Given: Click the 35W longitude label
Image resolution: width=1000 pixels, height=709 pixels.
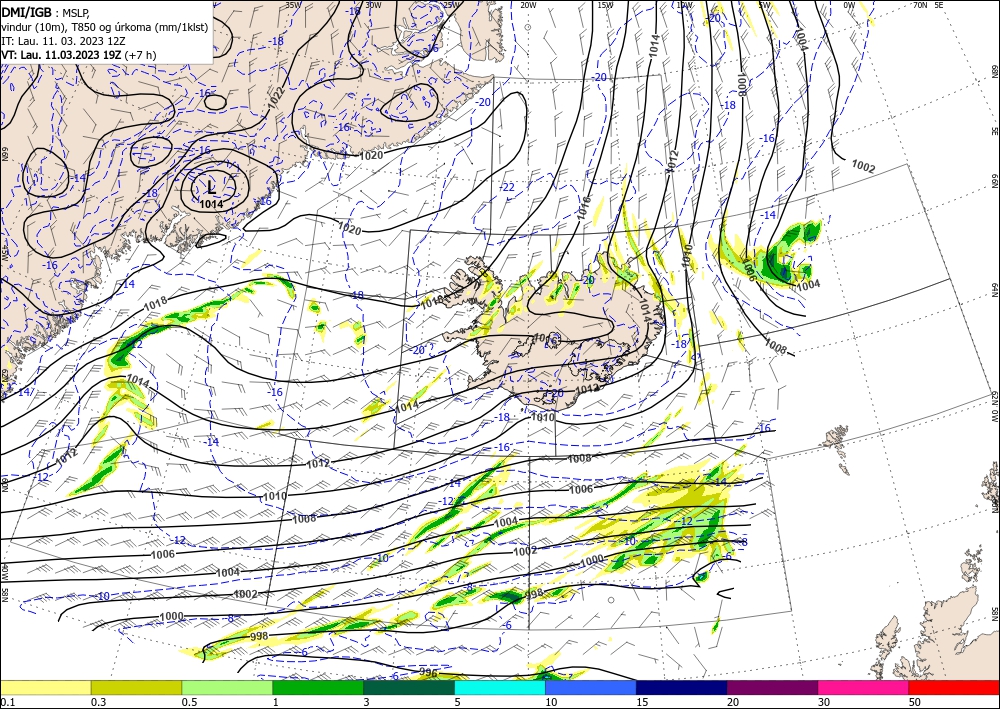Looking at the screenshot, I should [x=293, y=5].
